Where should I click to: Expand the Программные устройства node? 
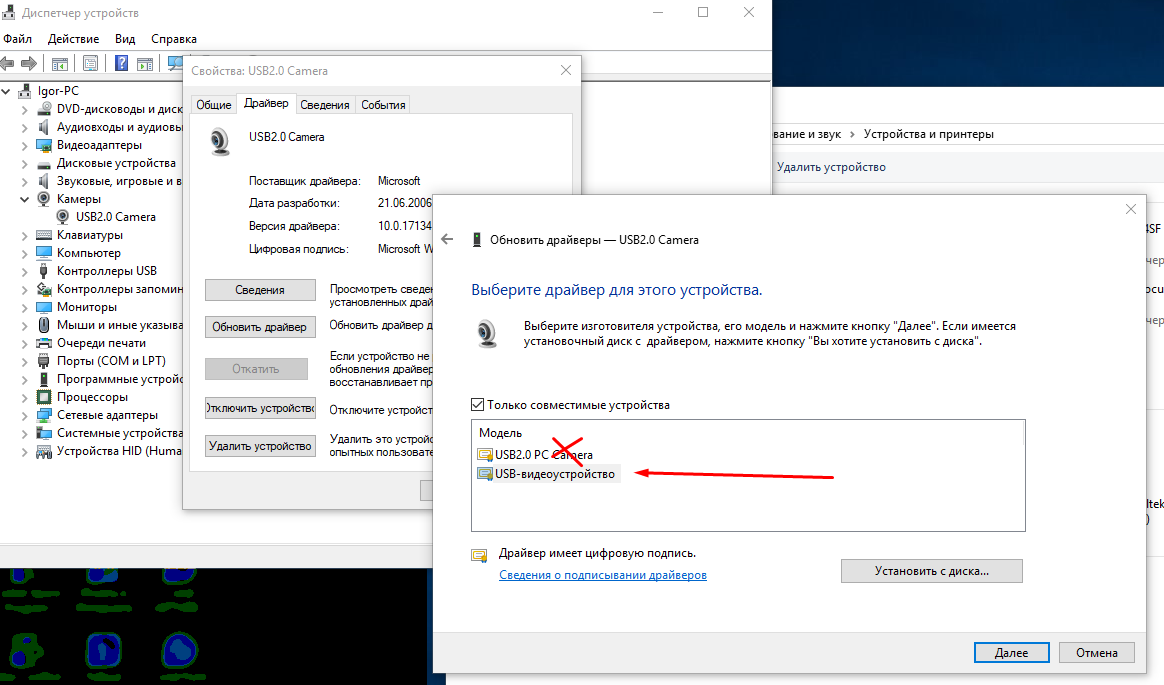click(24, 379)
